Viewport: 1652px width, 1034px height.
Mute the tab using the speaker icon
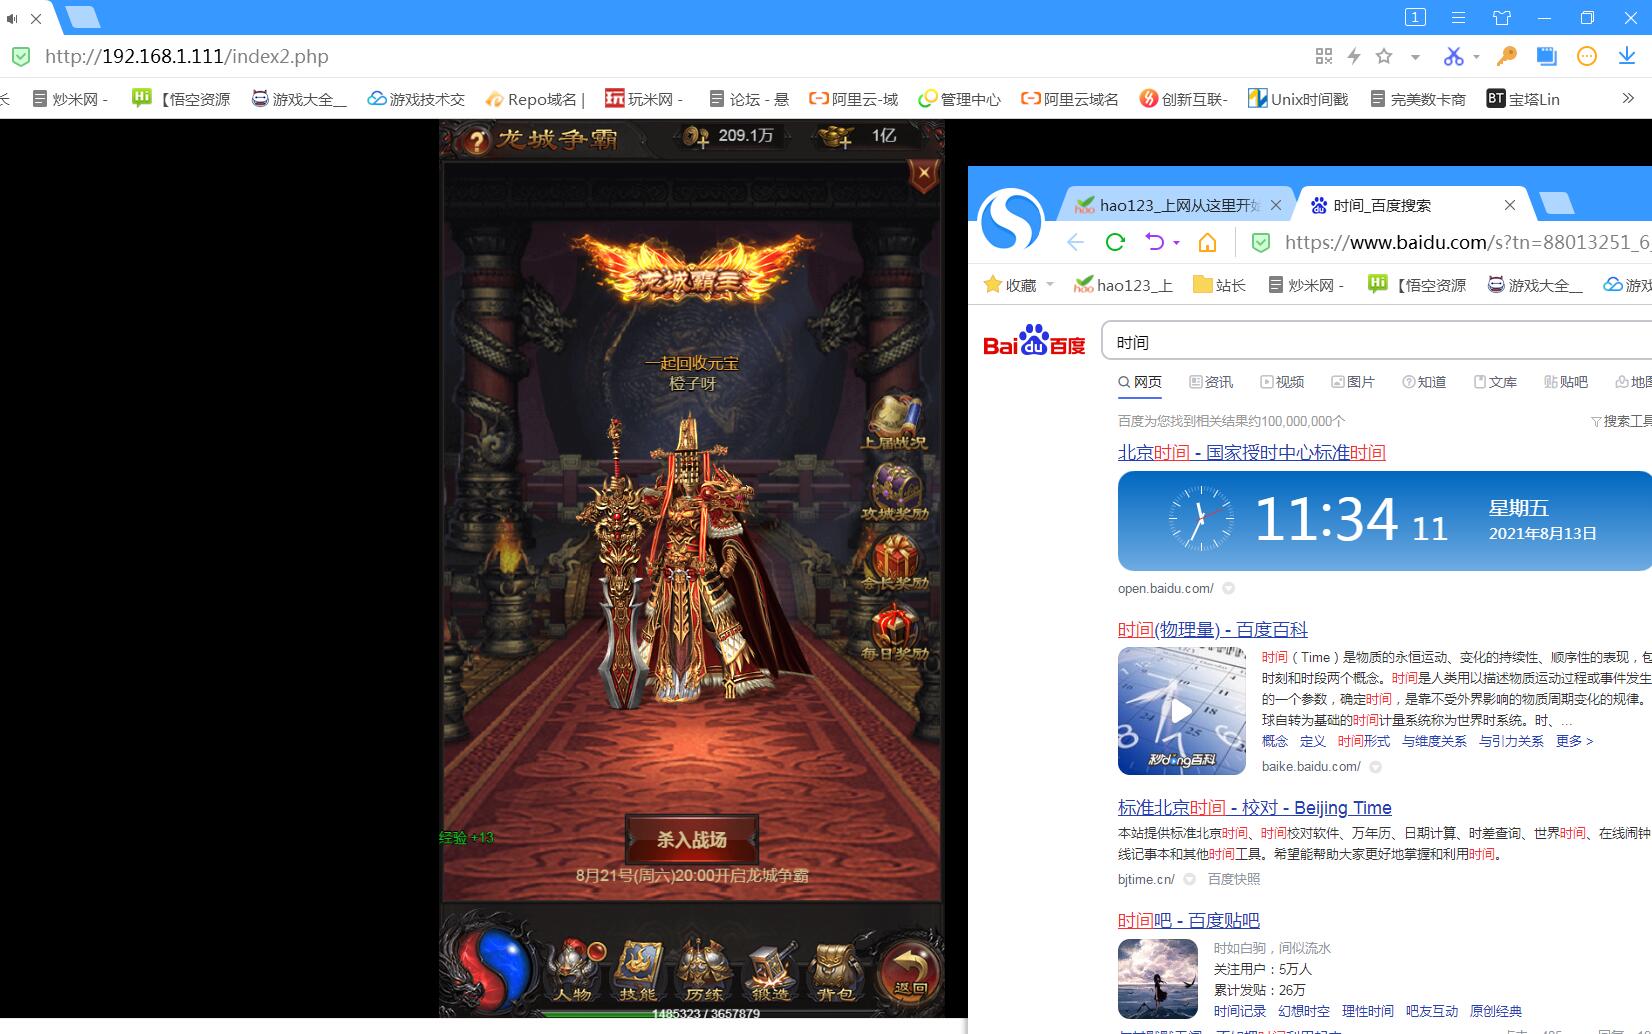click(x=12, y=18)
